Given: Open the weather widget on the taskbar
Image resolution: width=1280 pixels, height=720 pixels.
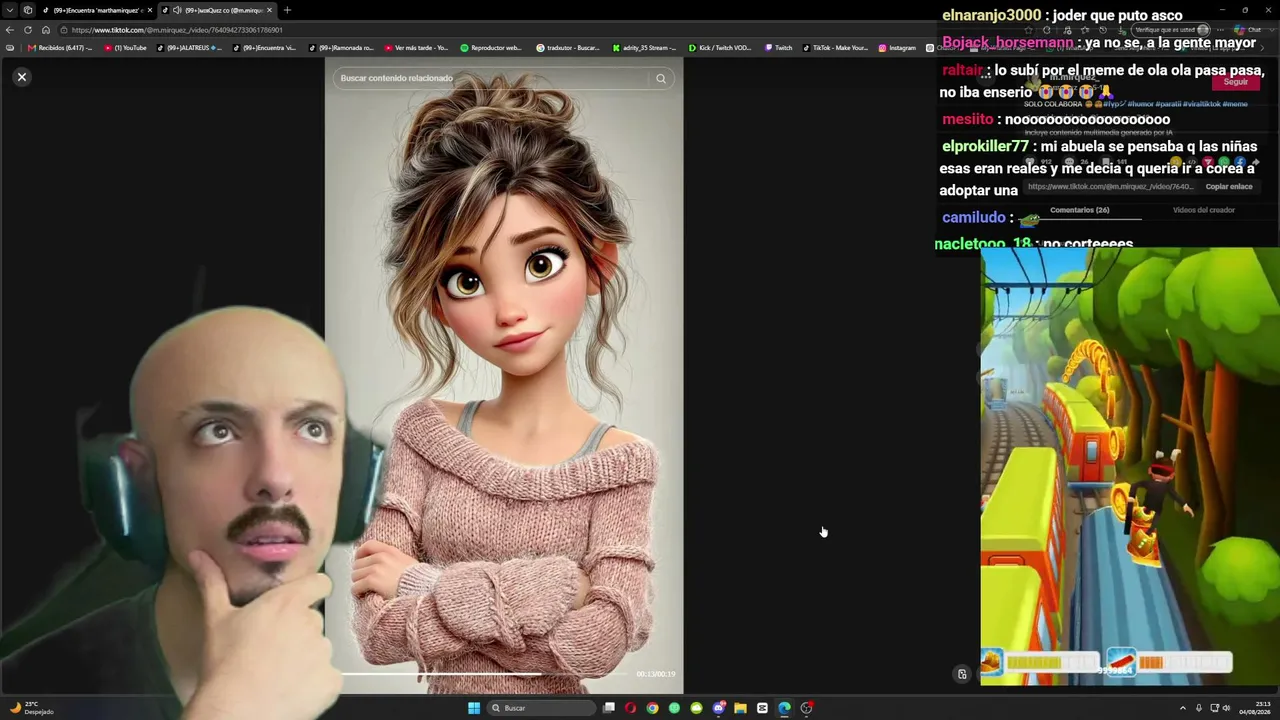Looking at the screenshot, I should [x=32, y=708].
